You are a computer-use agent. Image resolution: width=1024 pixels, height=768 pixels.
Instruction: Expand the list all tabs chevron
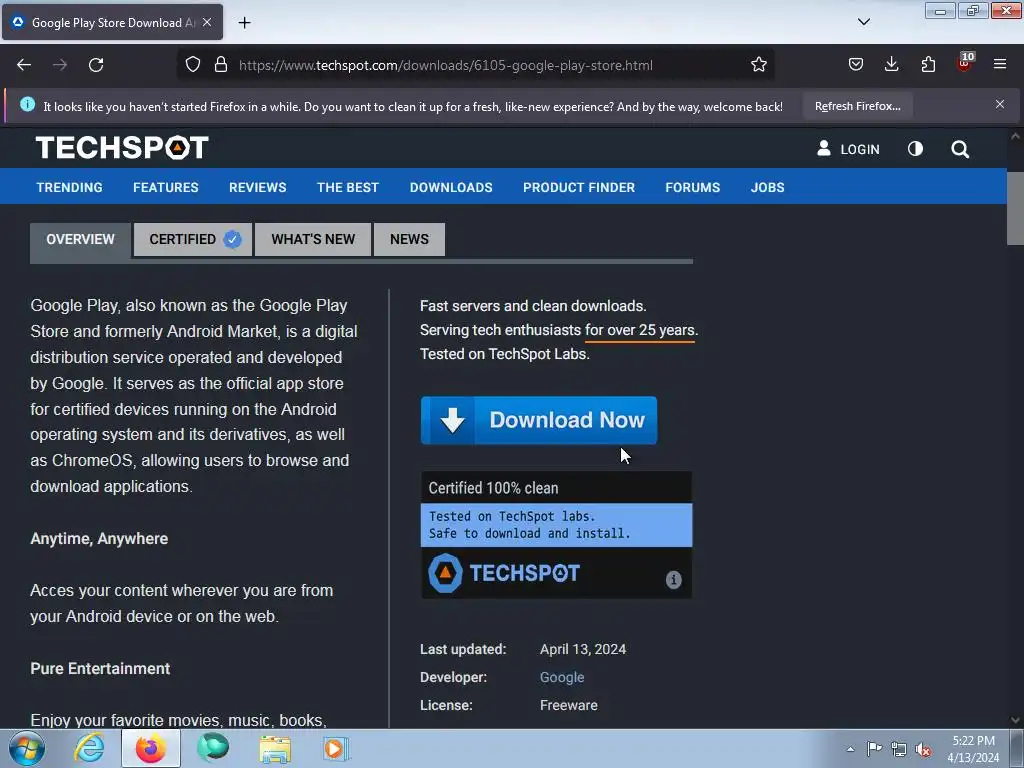(863, 22)
